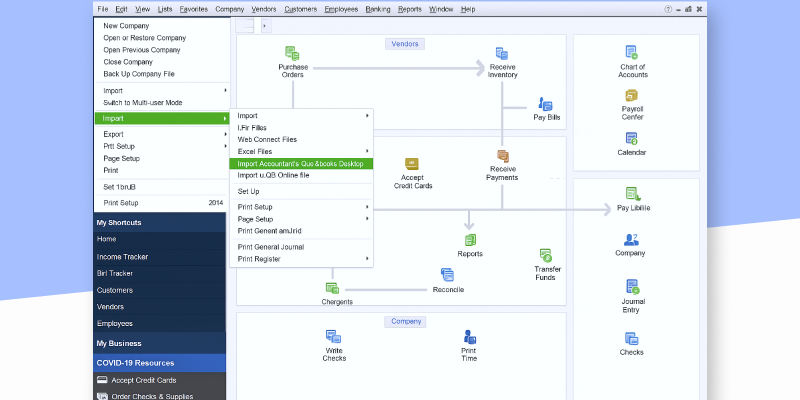The height and width of the screenshot is (400, 800).
Task: Open the Calendar icon
Action: (632, 139)
